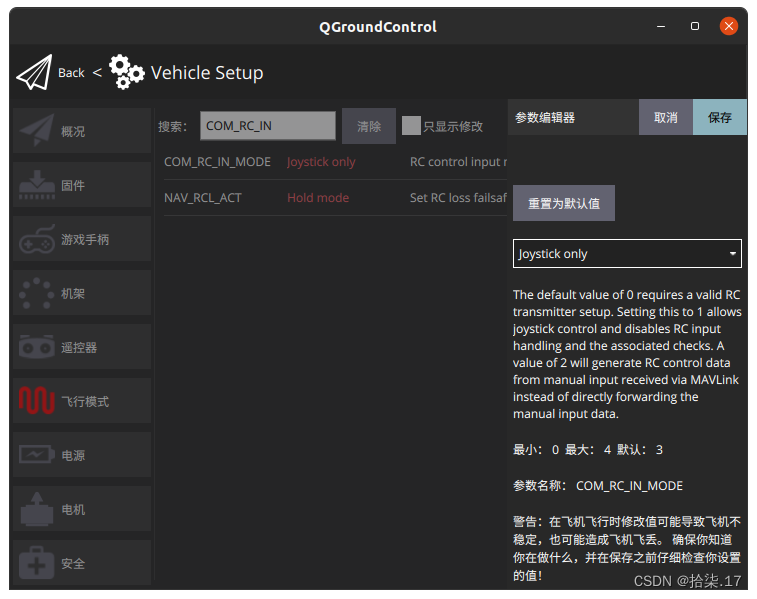Expand the Joystick only dropdown

(x=627, y=253)
